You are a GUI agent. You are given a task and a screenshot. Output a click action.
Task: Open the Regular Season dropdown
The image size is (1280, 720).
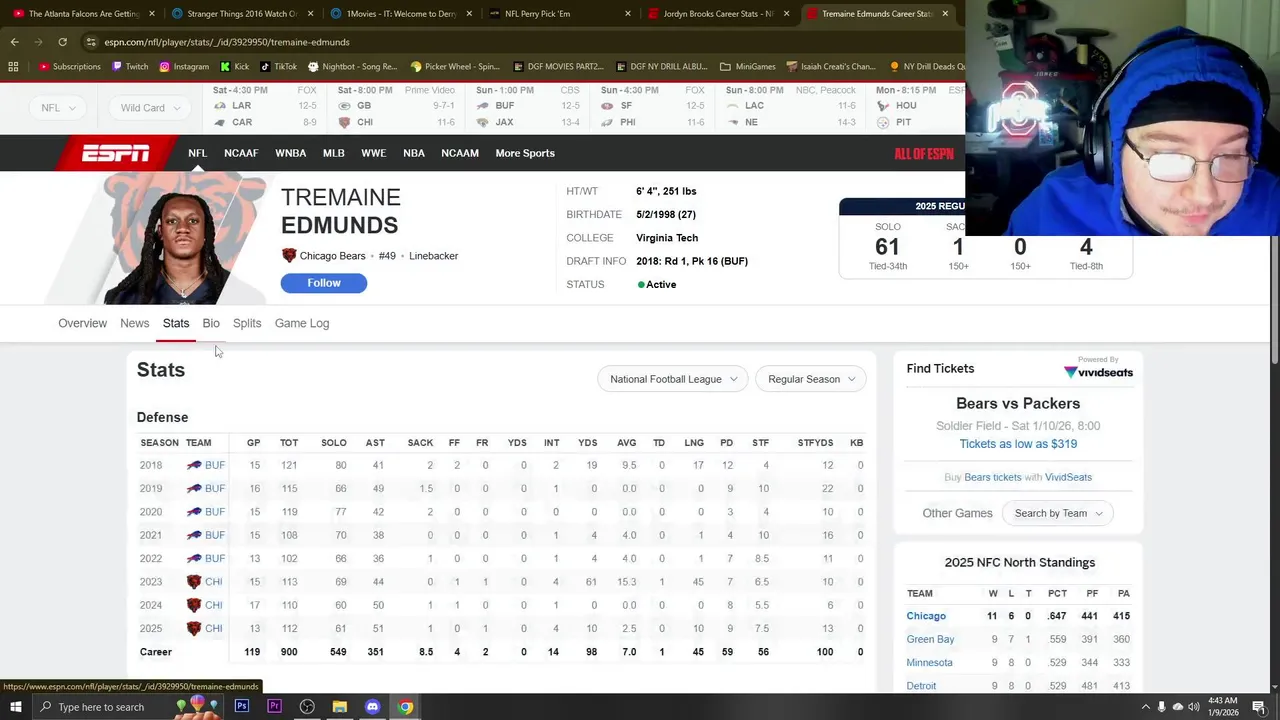pyautogui.click(x=811, y=379)
